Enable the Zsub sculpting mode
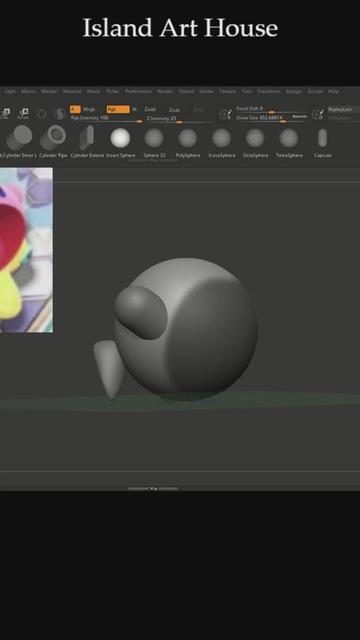The height and width of the screenshot is (640, 360). [x=174, y=110]
